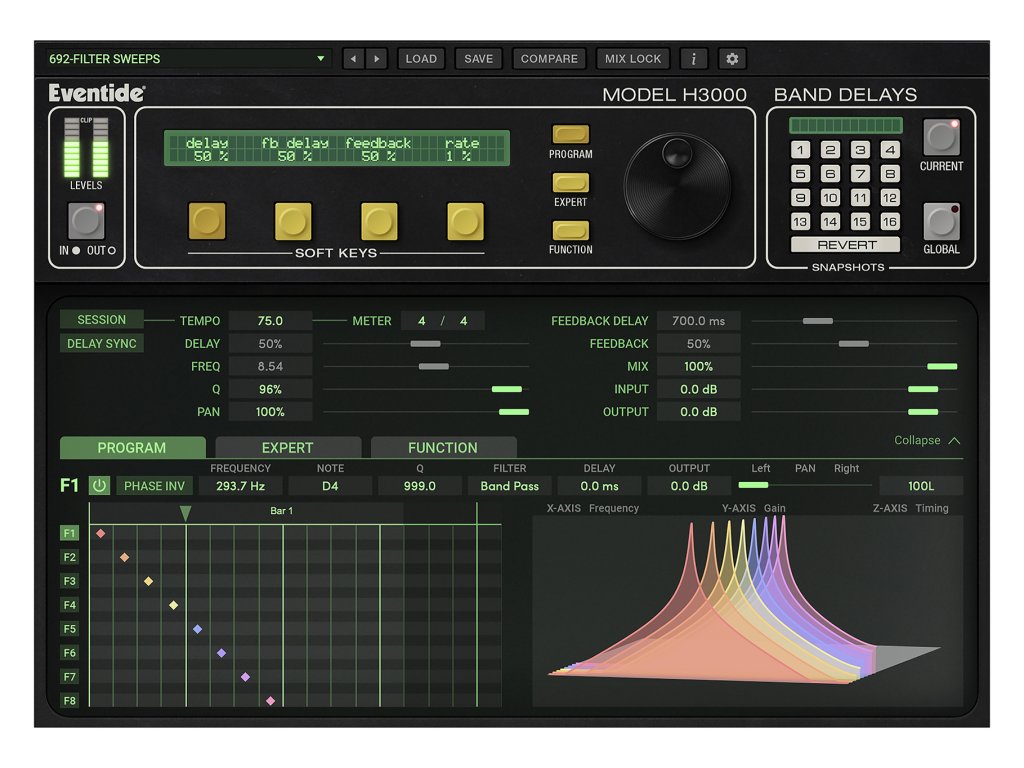The width and height of the screenshot is (1024, 768).
Task: Toggle the F1 band power button
Action: 100,486
